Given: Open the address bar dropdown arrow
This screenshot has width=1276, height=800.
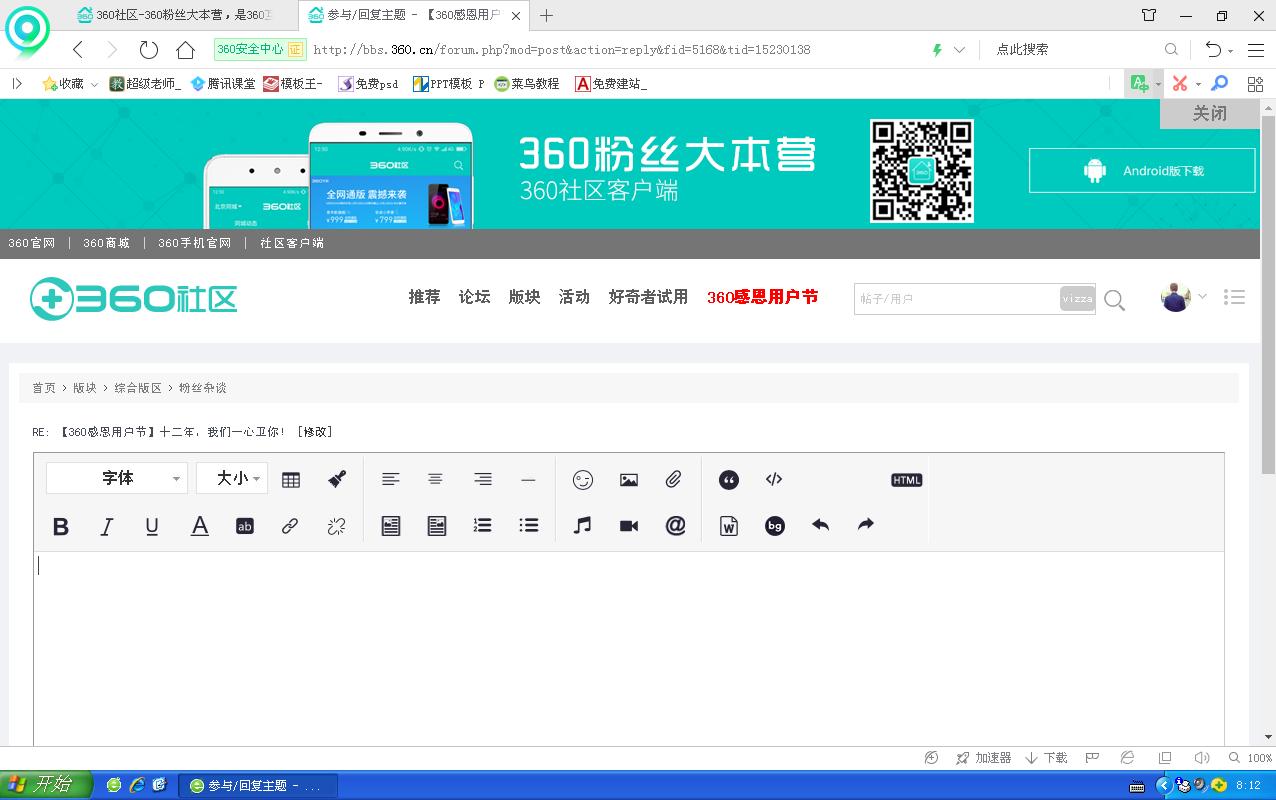Looking at the screenshot, I should (959, 50).
